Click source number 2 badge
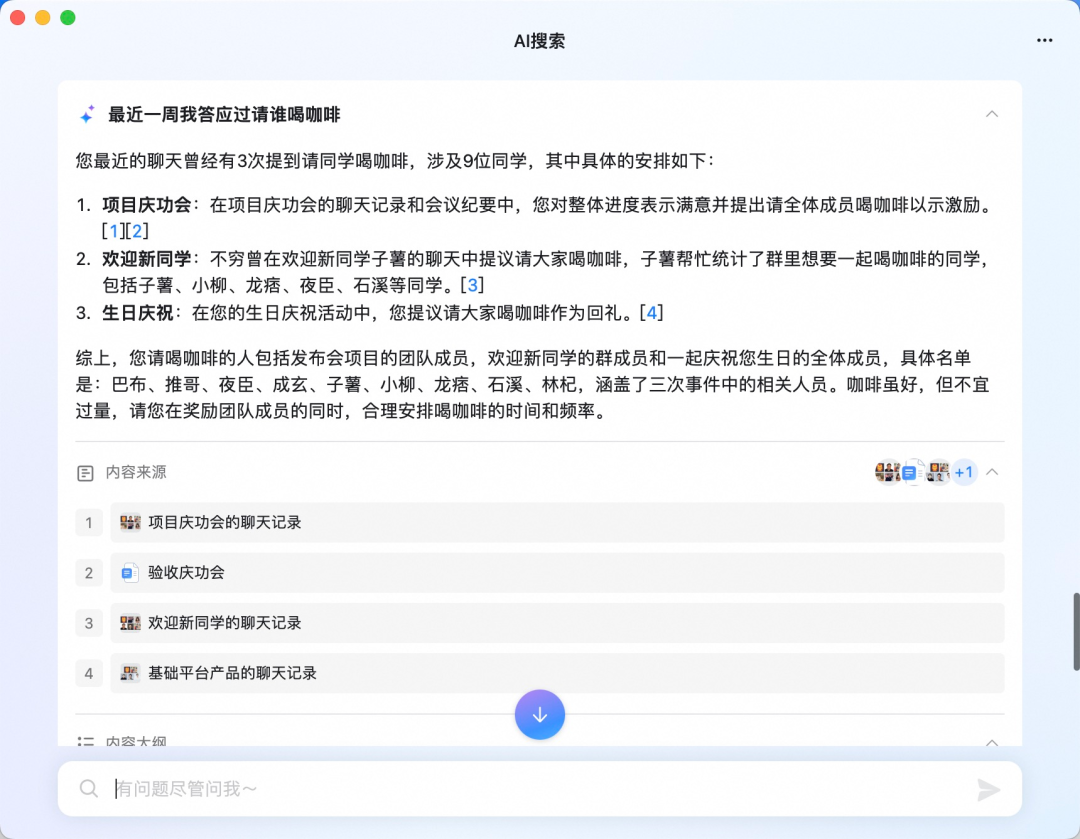 click(89, 572)
